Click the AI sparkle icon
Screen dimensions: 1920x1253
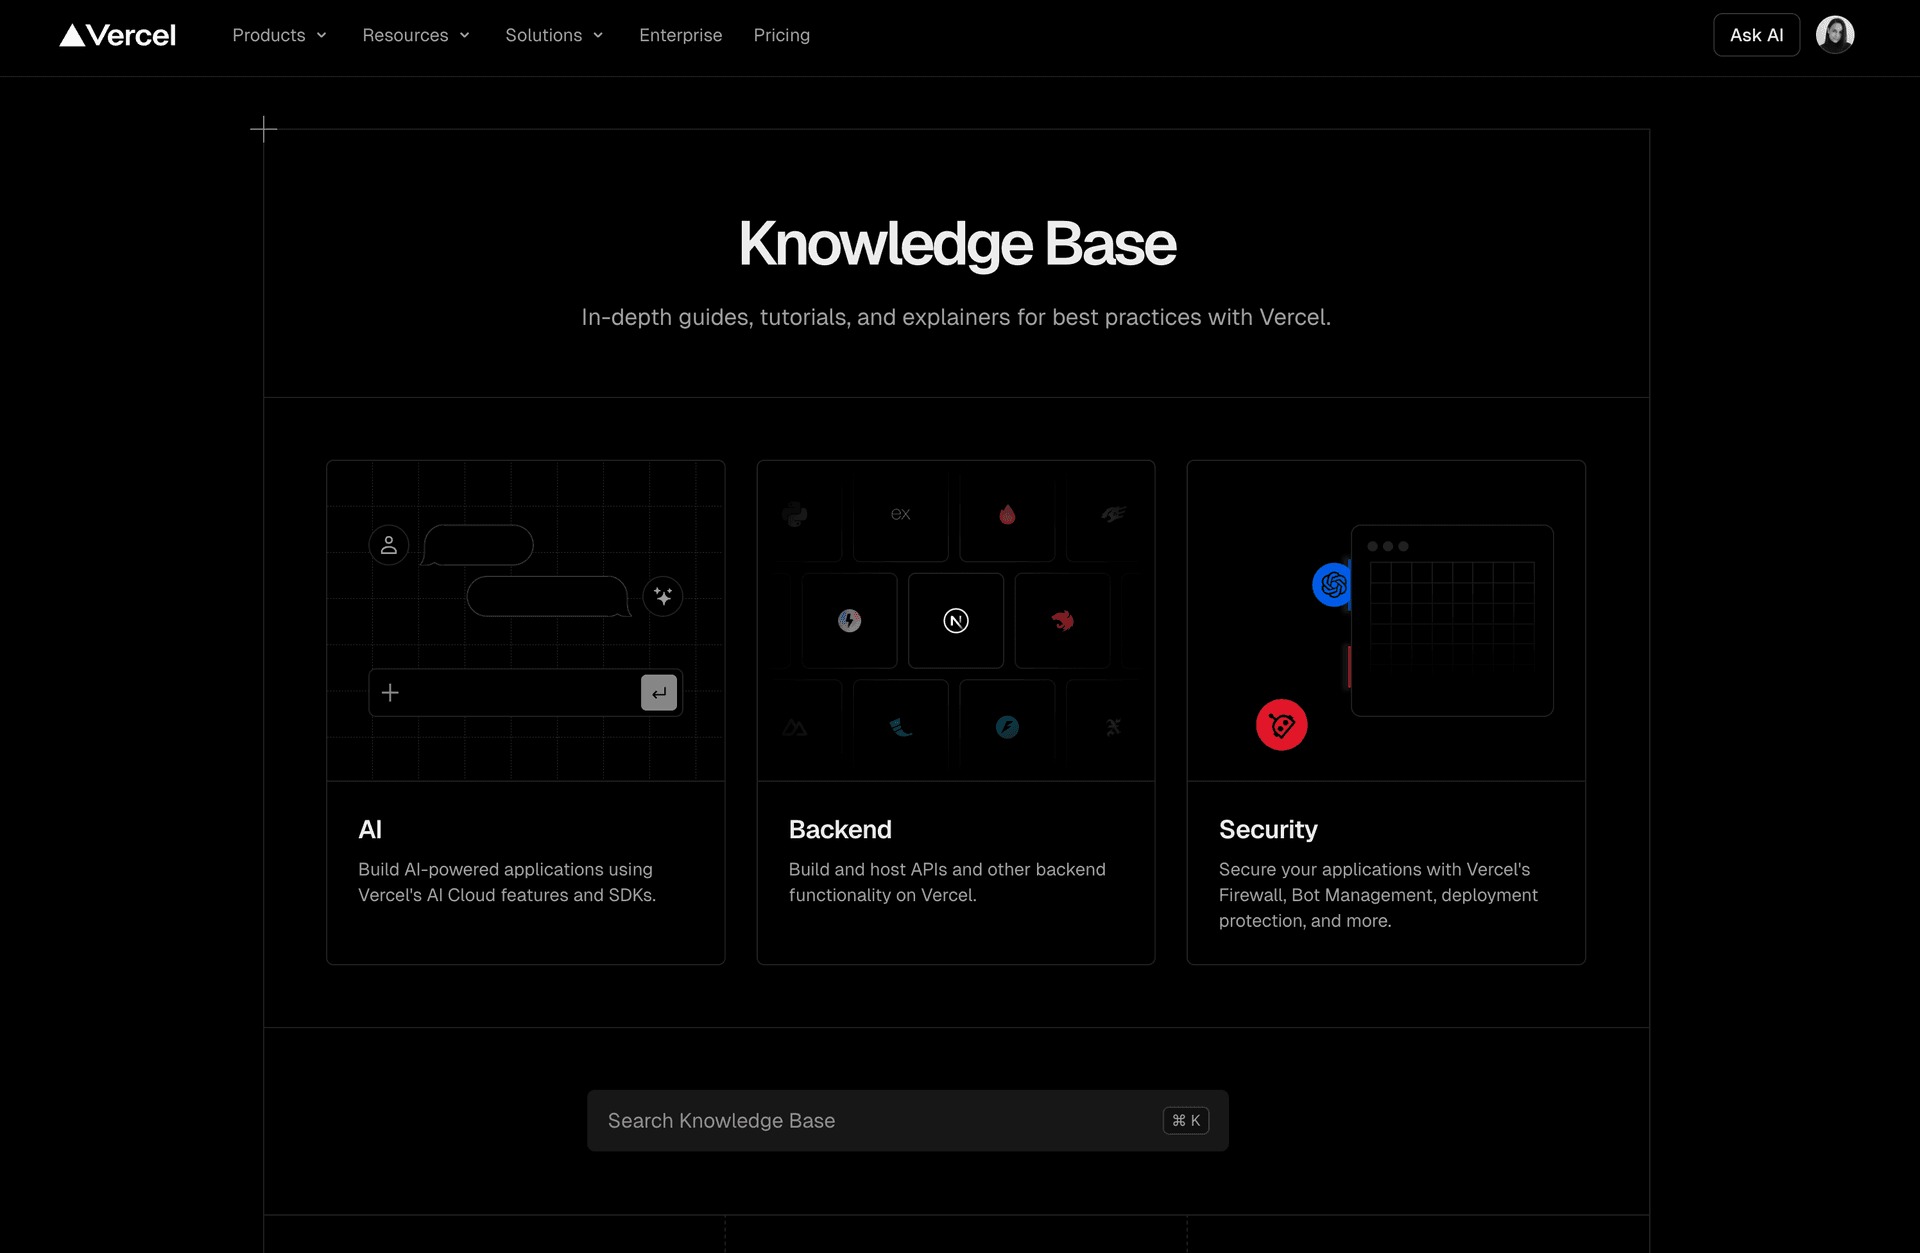(x=662, y=597)
